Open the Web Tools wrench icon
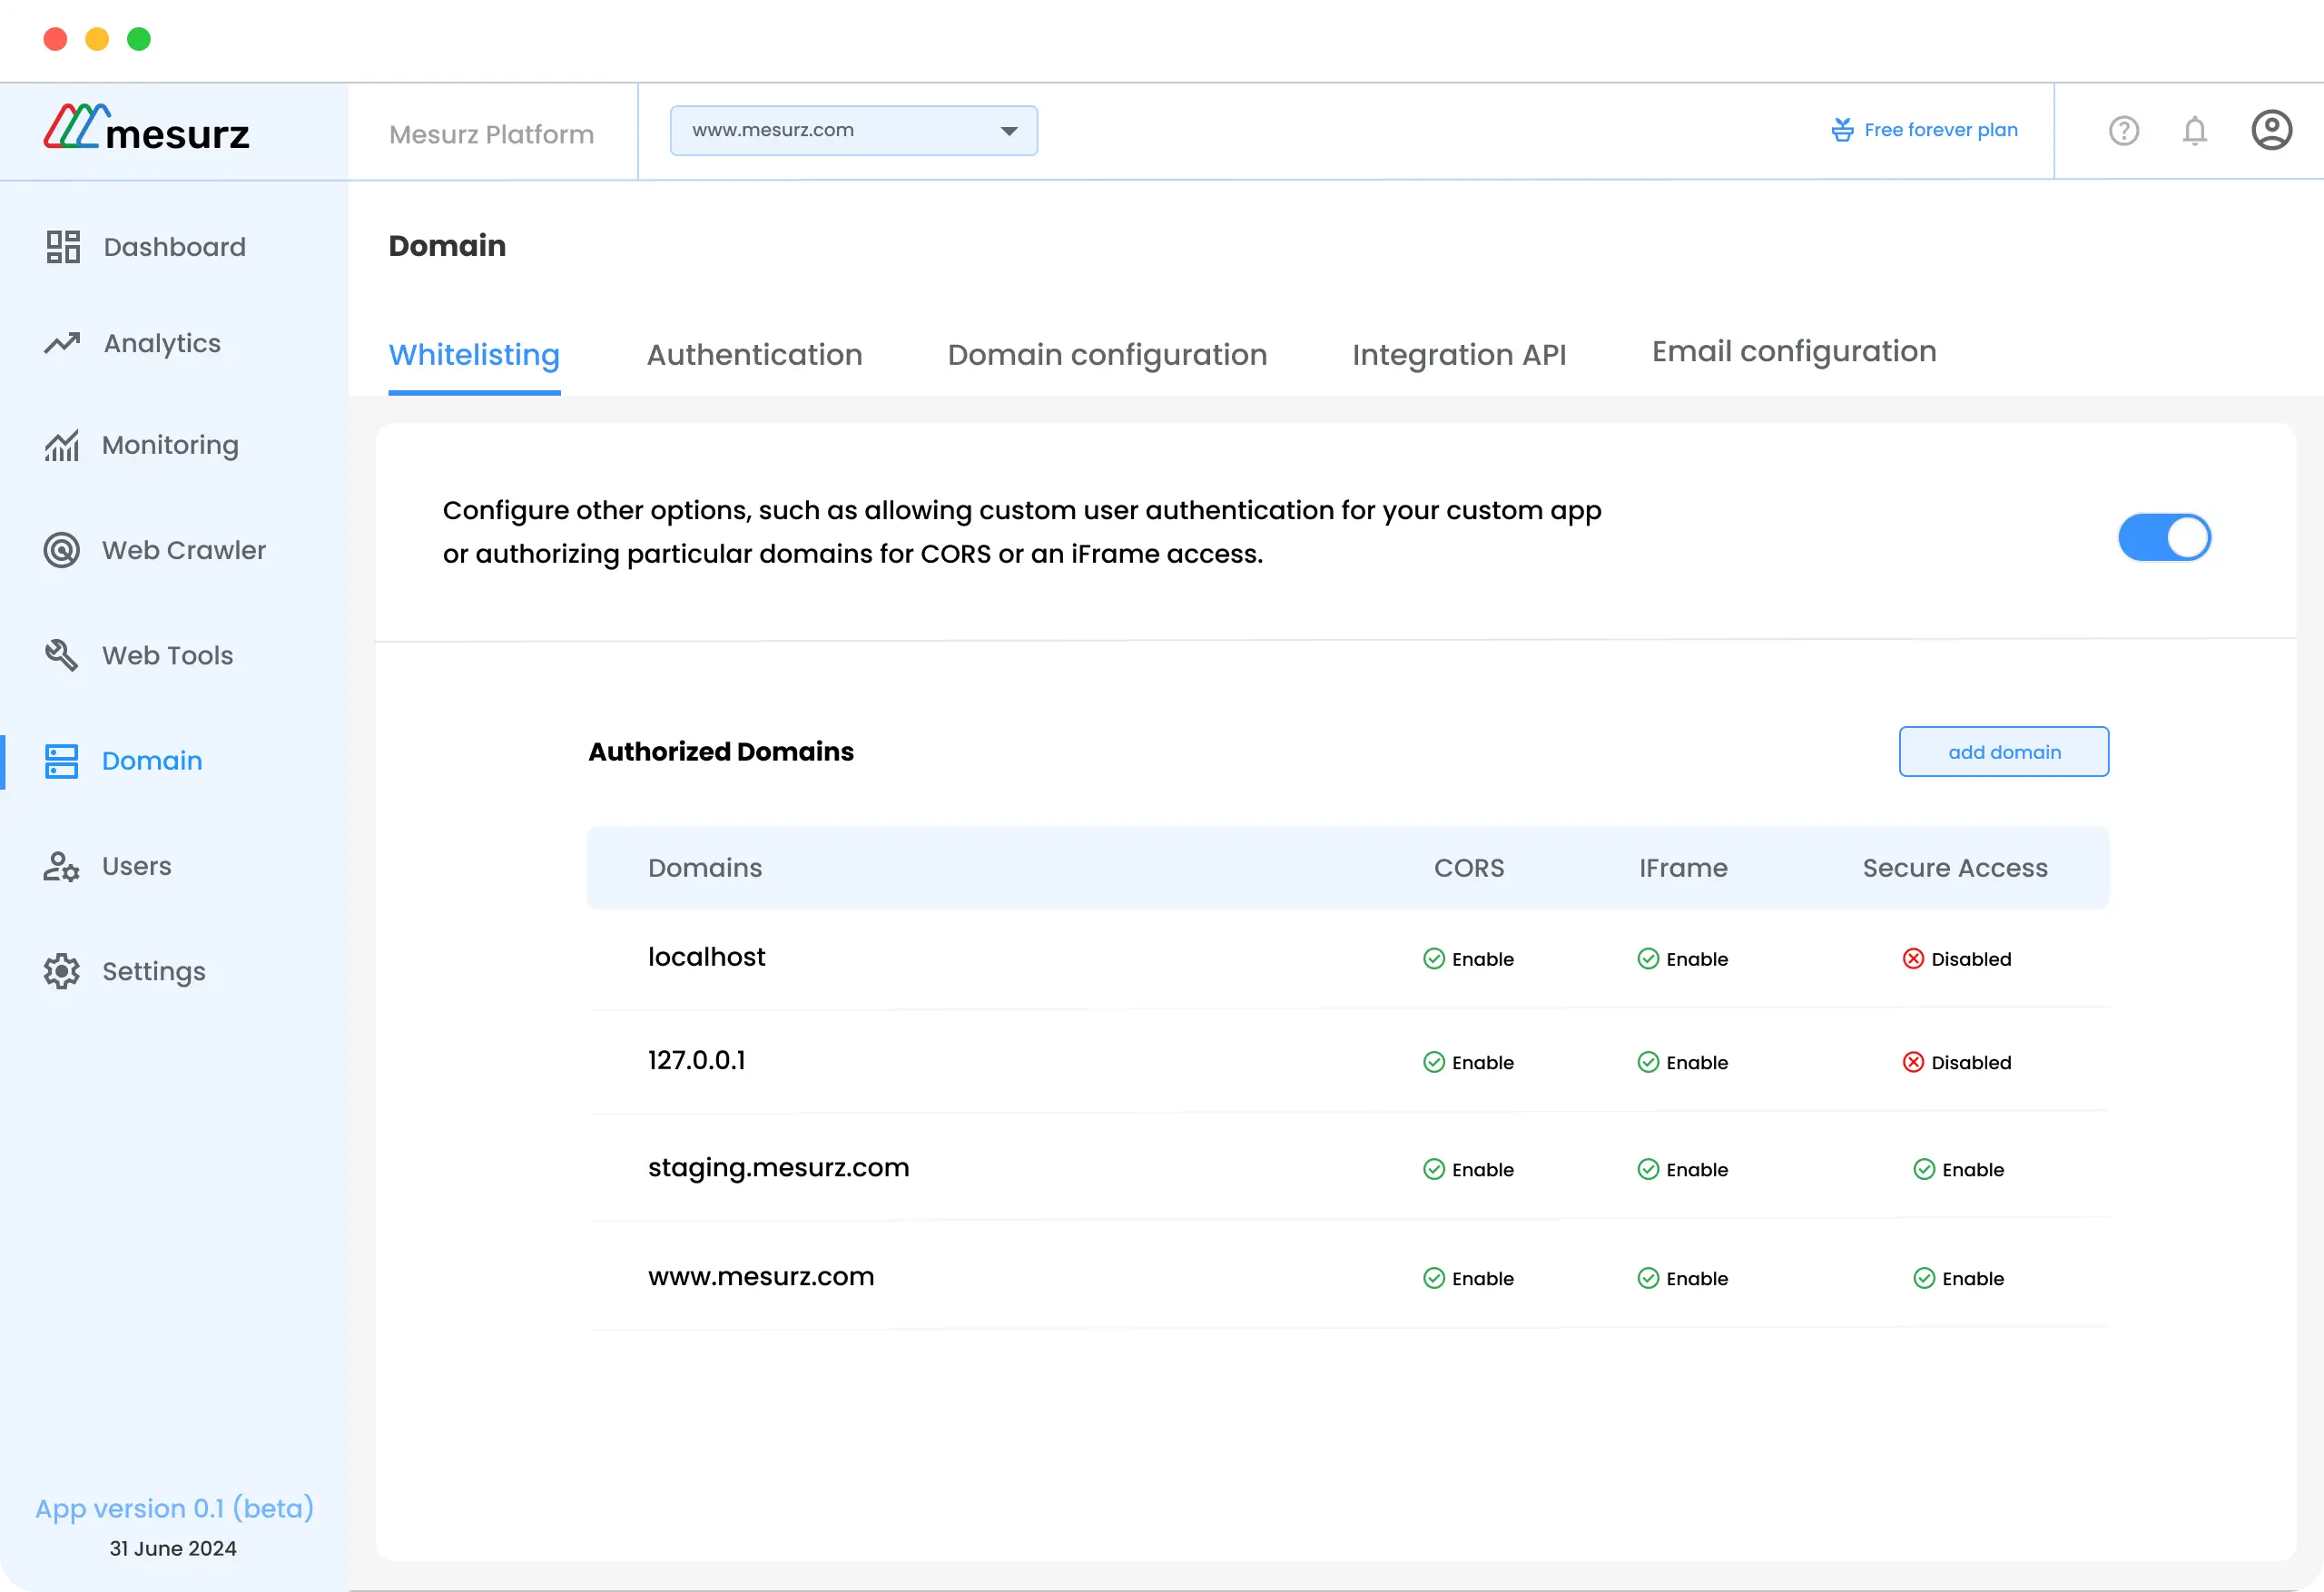This screenshot has width=2324, height=1592. pos(62,655)
